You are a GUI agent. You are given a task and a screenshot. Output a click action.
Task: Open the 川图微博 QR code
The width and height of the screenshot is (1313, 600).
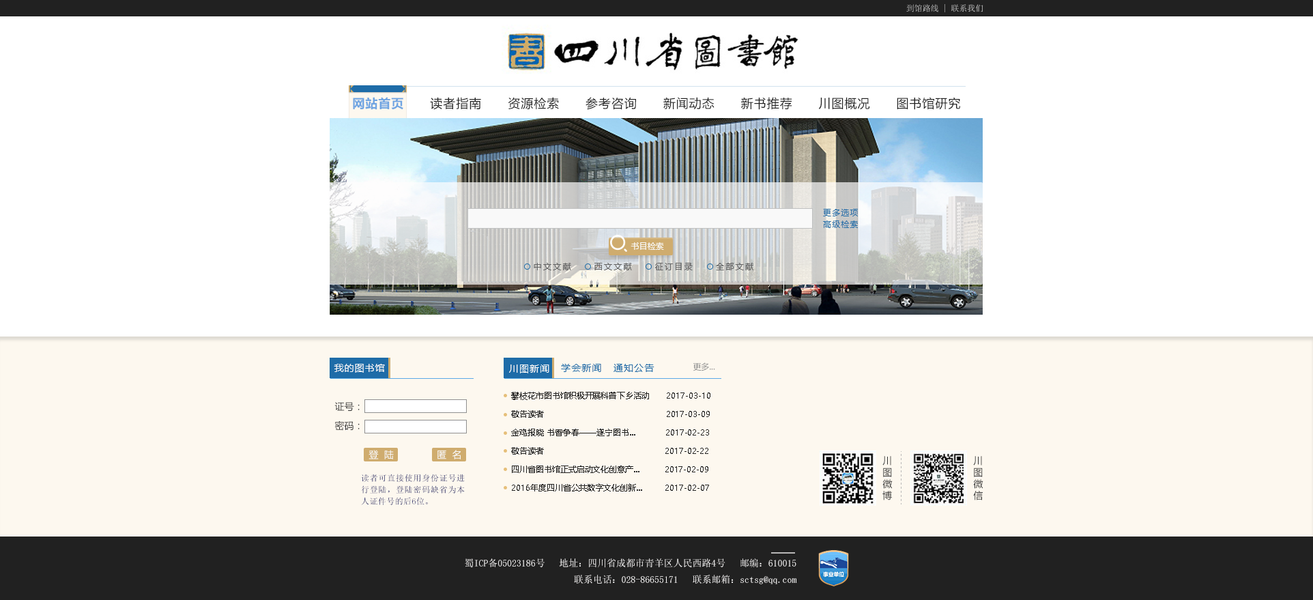pyautogui.click(x=848, y=478)
